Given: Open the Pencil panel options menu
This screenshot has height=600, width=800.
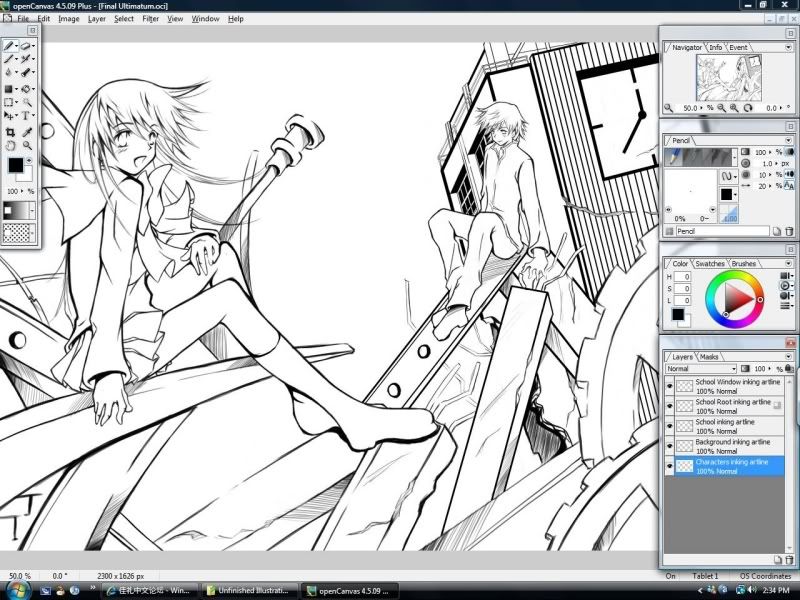Looking at the screenshot, I should (788, 140).
